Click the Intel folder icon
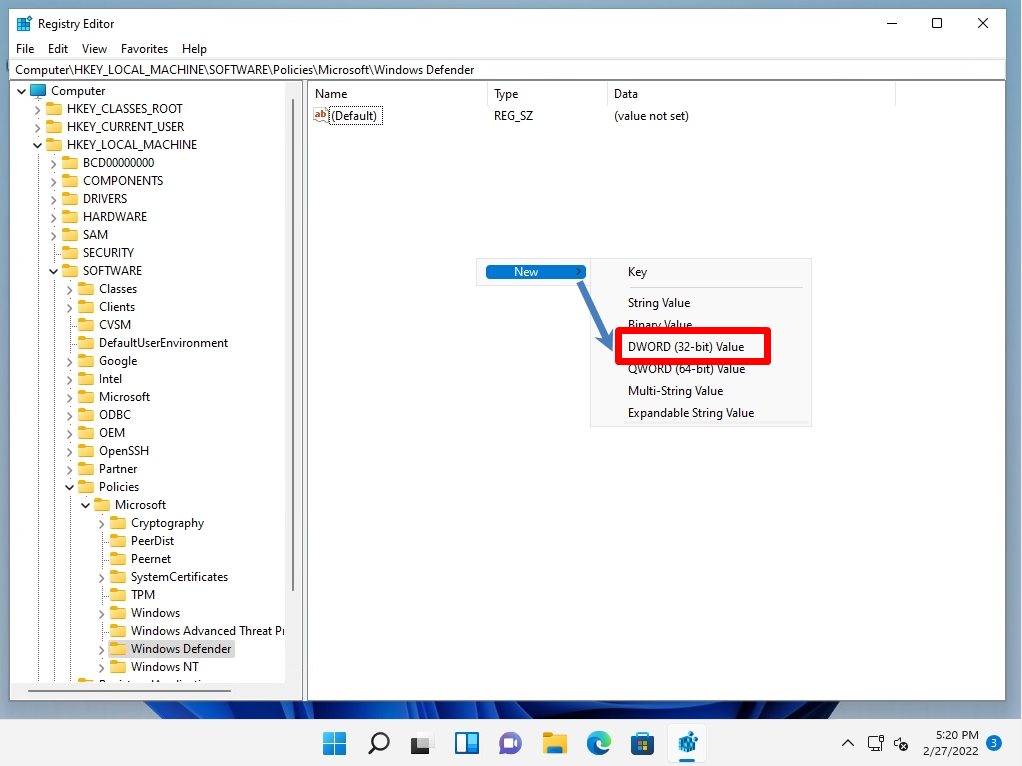This screenshot has height=766, width=1022. (86, 379)
